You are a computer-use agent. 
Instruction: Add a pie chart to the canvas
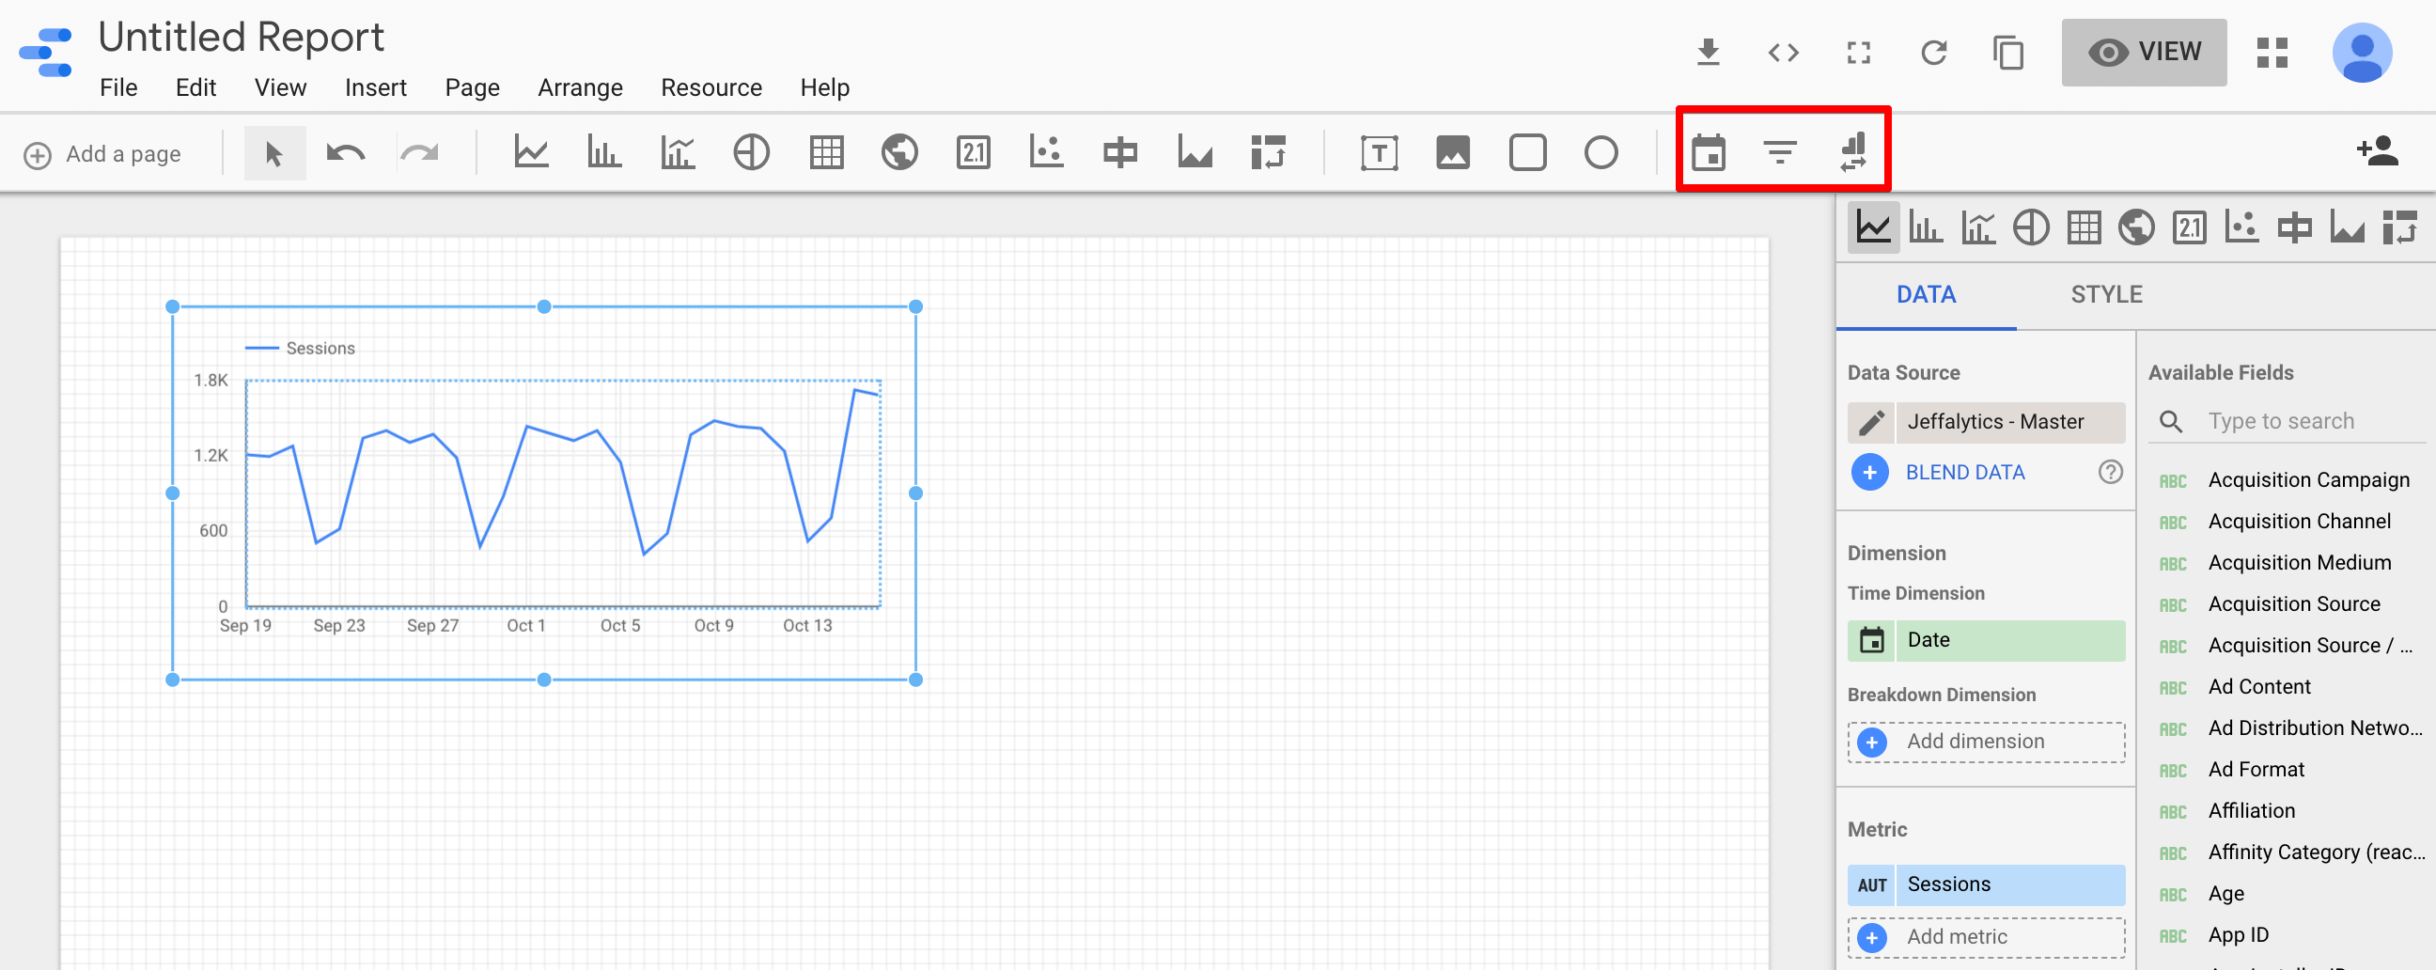[x=751, y=152]
